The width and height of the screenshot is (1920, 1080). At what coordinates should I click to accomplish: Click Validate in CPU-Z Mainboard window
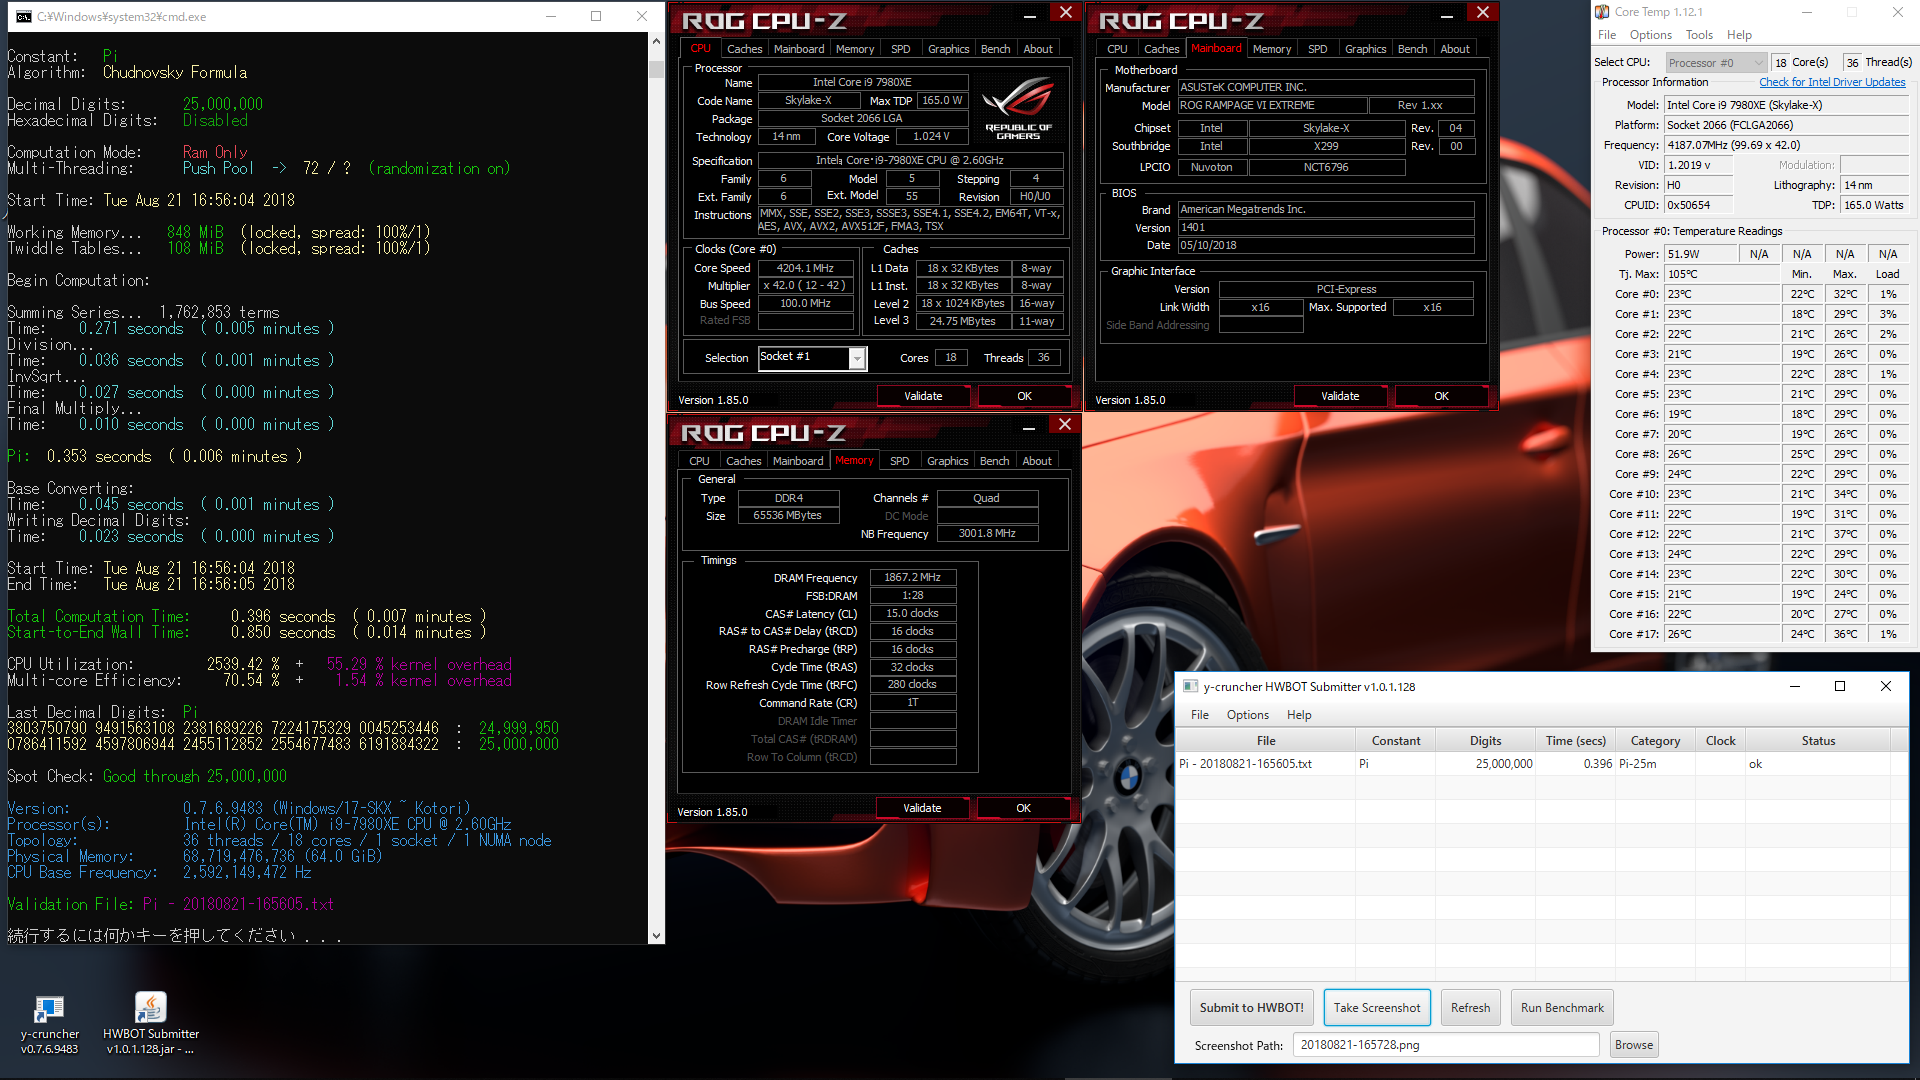tap(1339, 396)
